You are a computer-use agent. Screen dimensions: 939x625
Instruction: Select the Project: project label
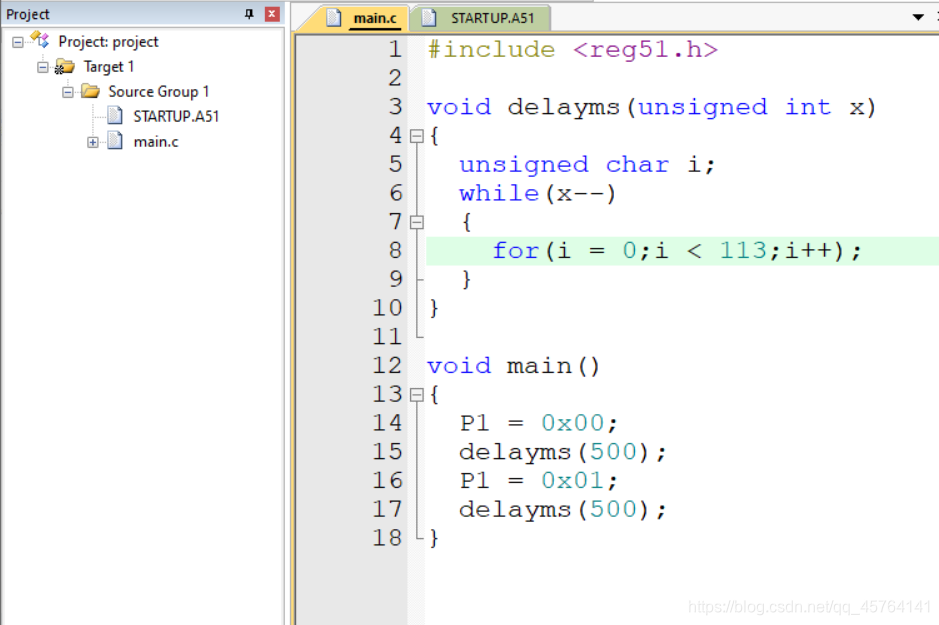[108, 42]
